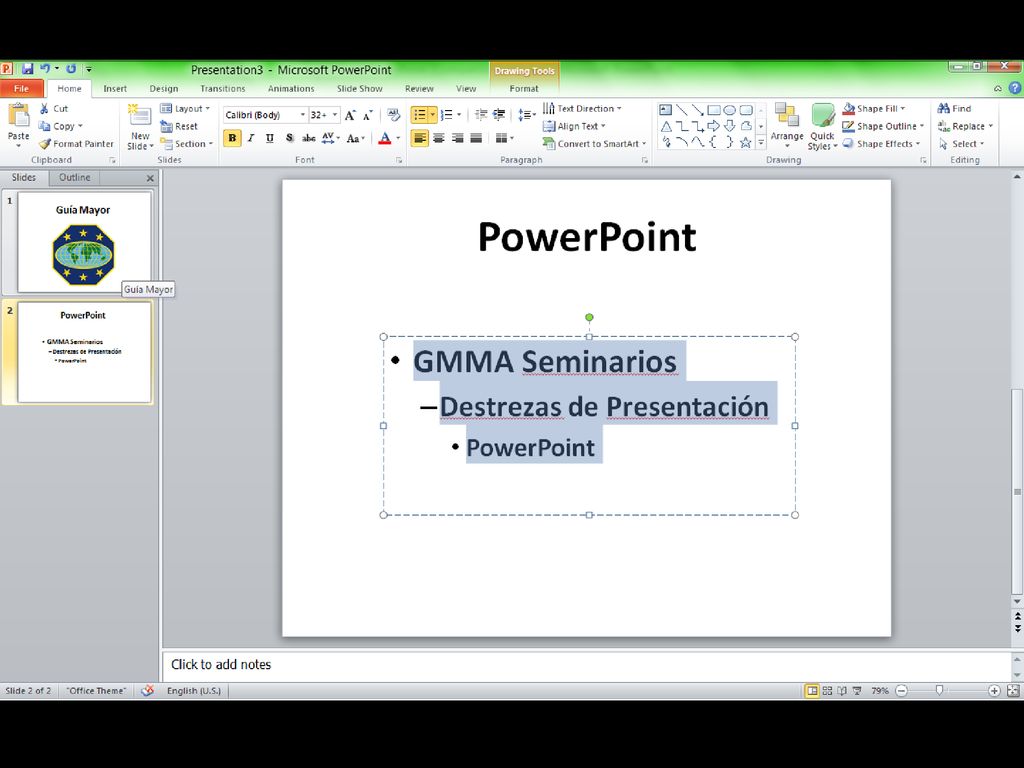1024x768 pixels.
Task: Increase list indent level
Action: coord(499,115)
